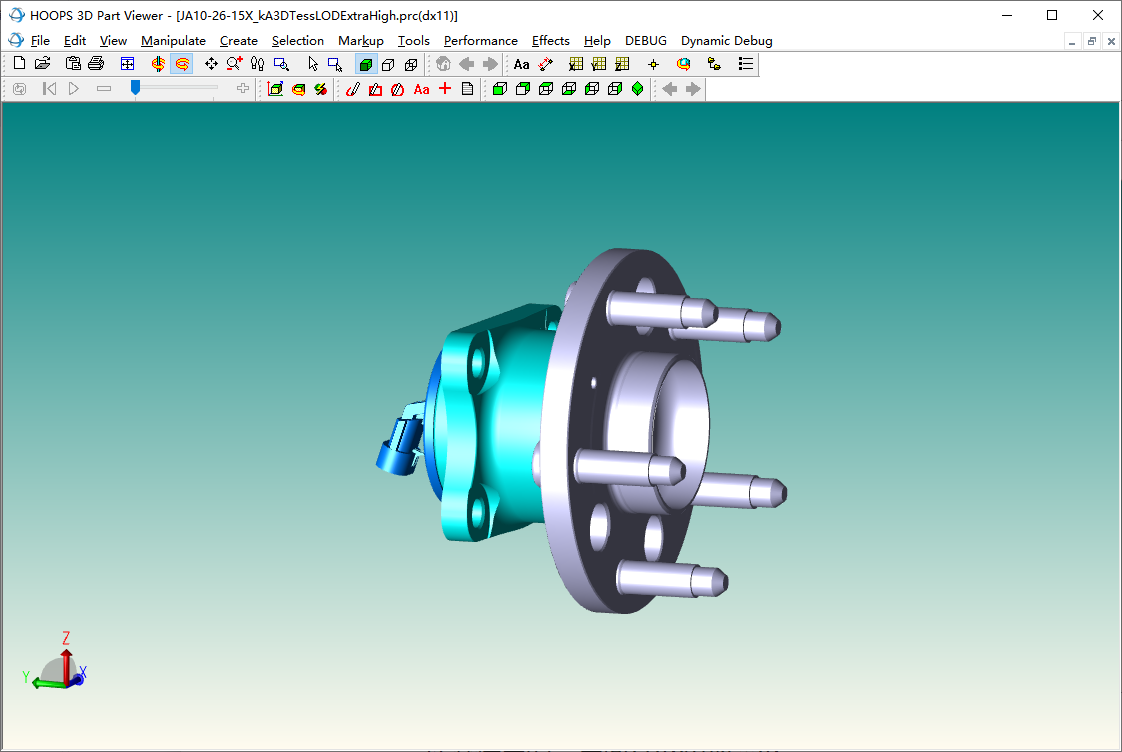Screen dimensions: 1122x752
Task: Click the red plus markup icon
Action: [445, 88]
